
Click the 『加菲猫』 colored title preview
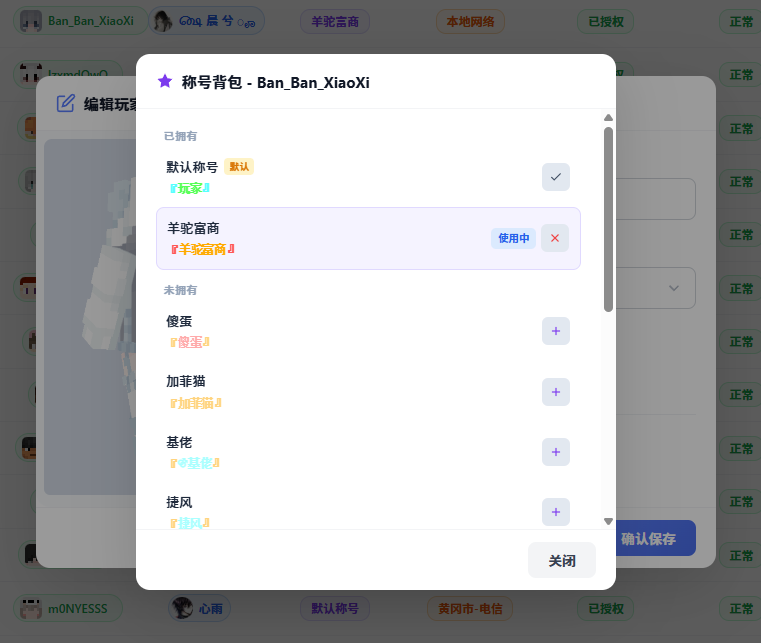click(x=196, y=403)
